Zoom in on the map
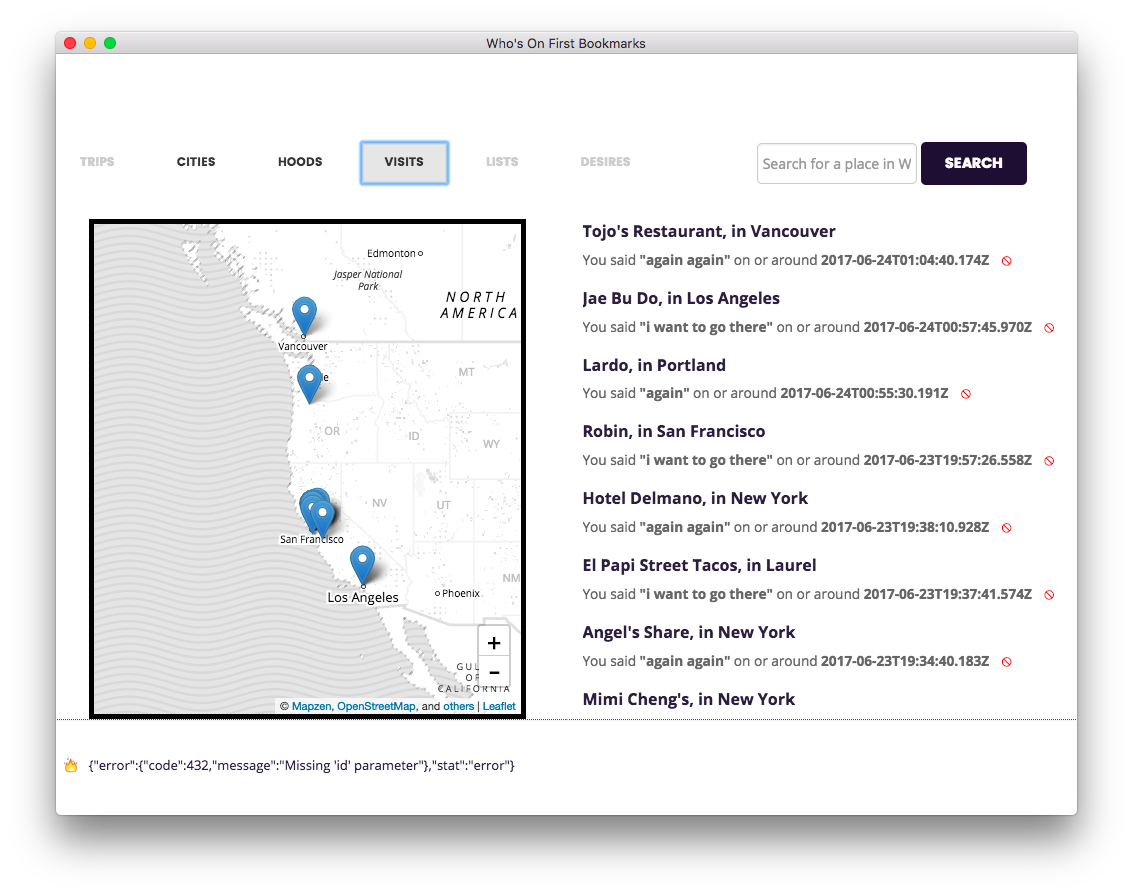The image size is (1133, 895). (x=494, y=643)
